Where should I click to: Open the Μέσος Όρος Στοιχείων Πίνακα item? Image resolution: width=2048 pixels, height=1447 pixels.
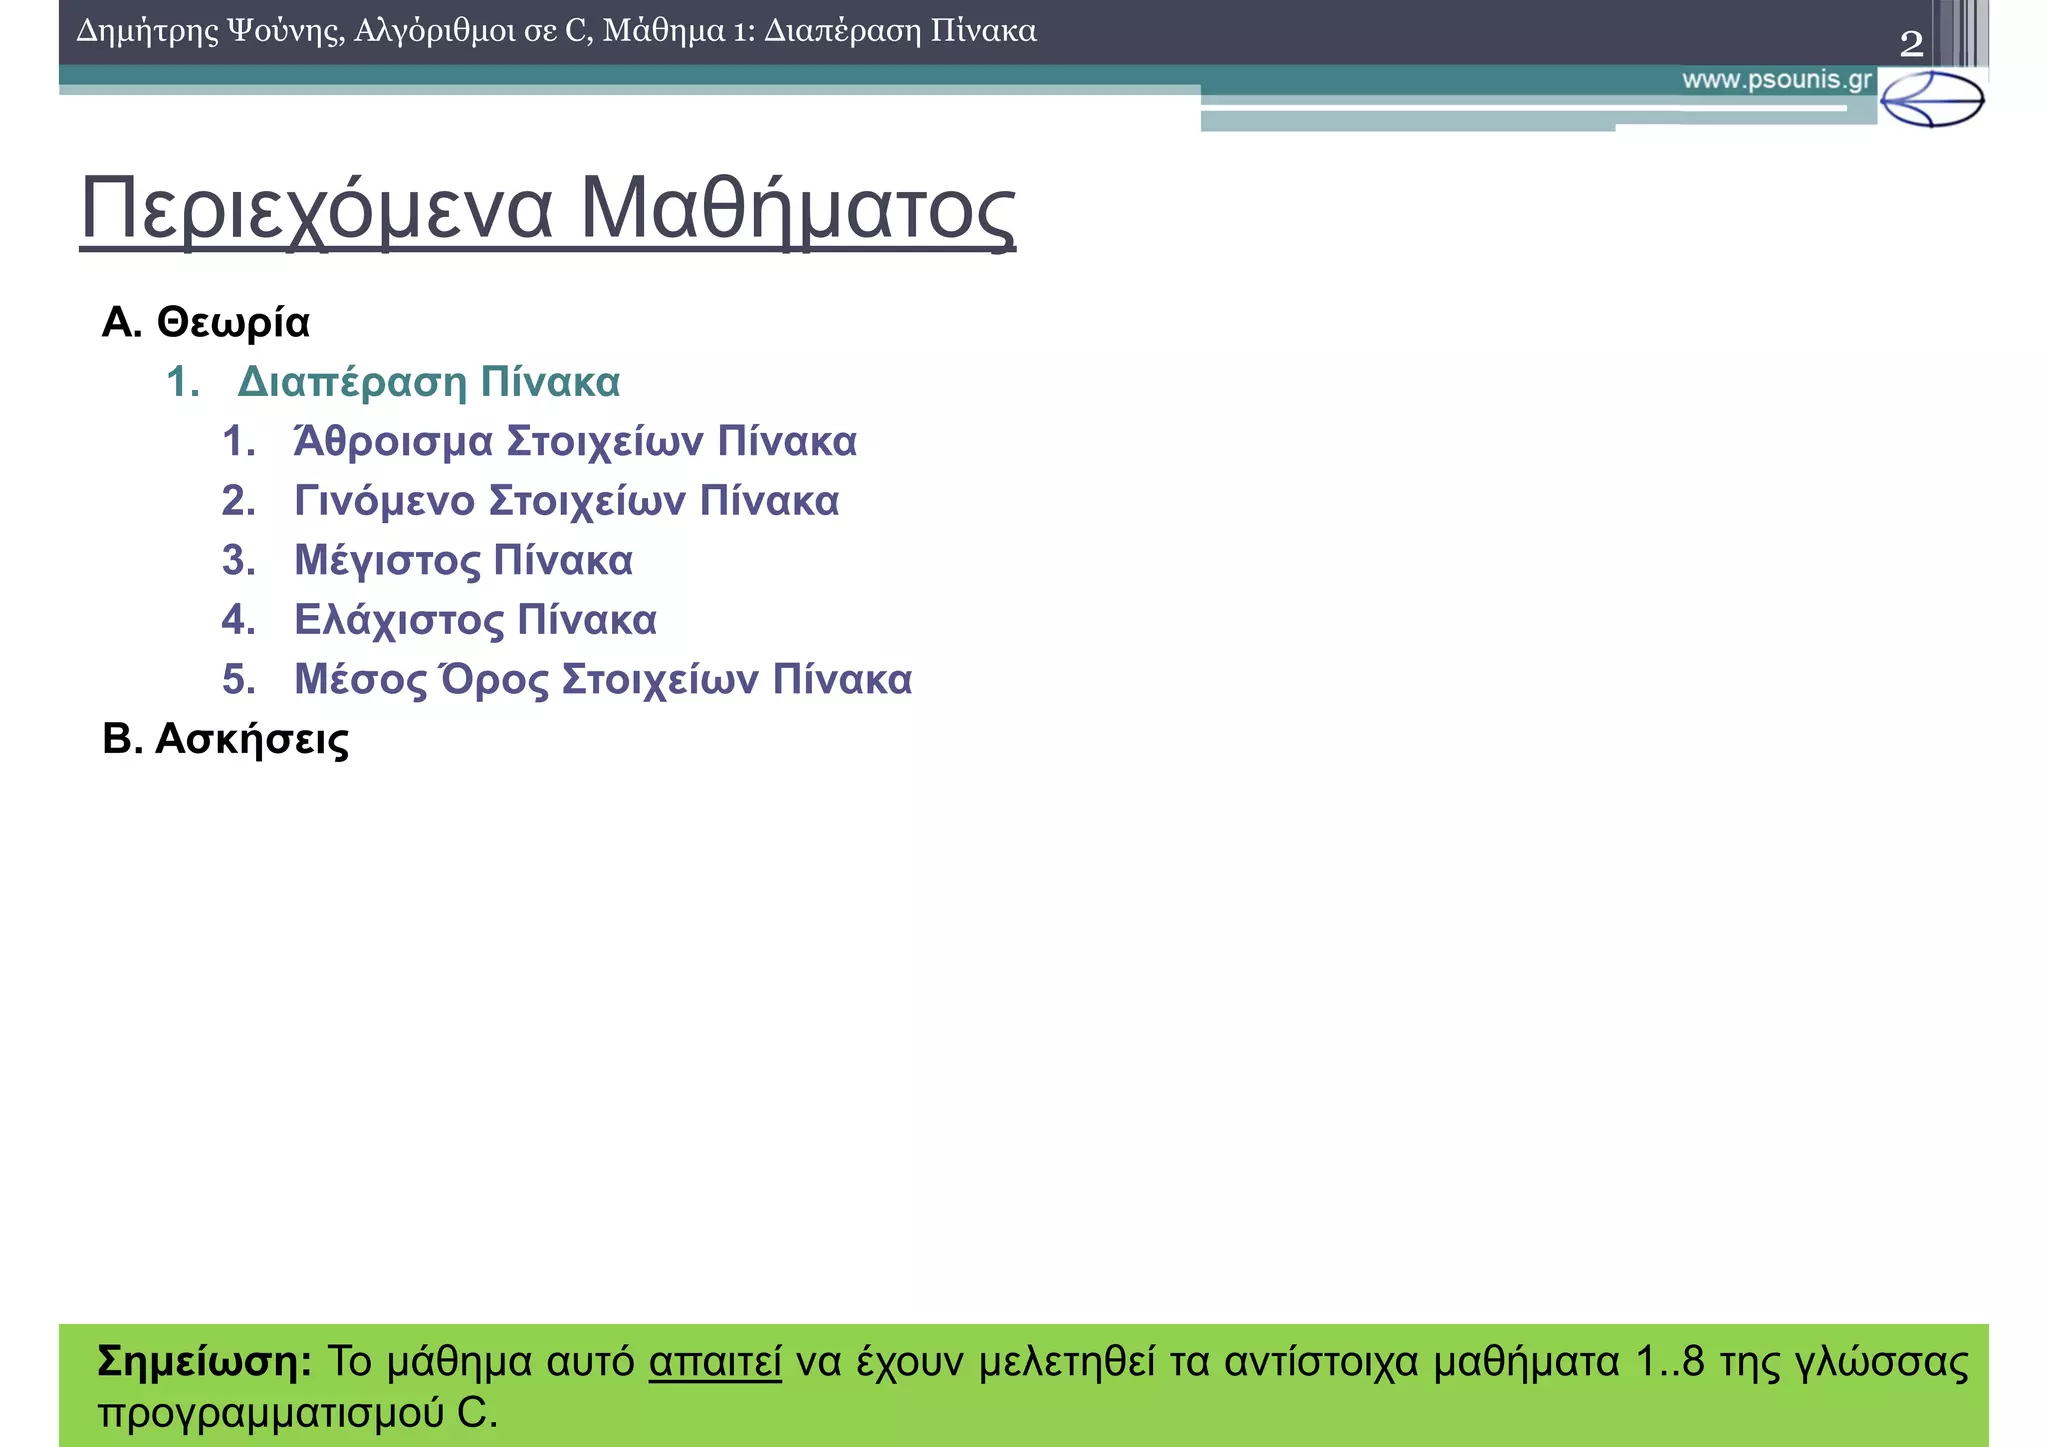coord(602,680)
